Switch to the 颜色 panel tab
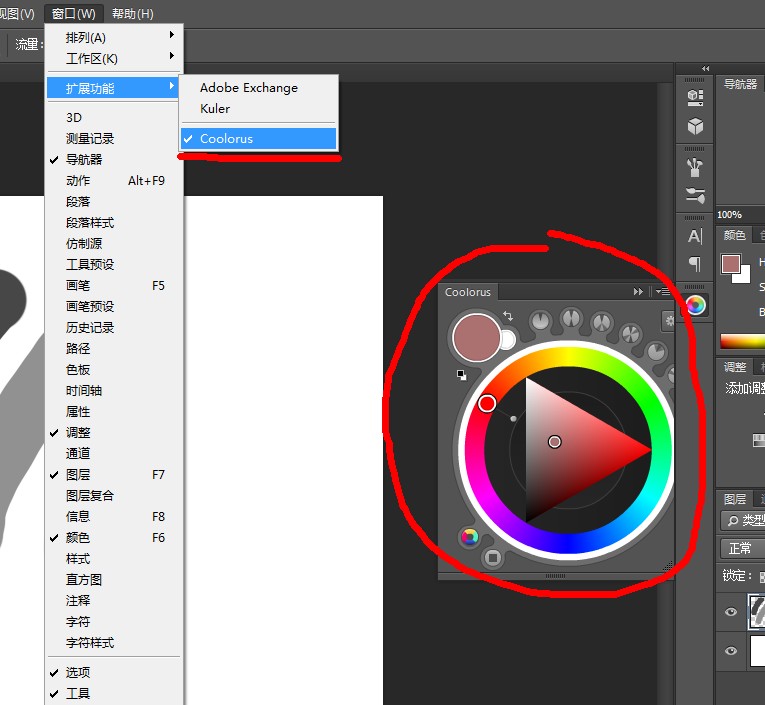The width and height of the screenshot is (765, 705). (734, 235)
